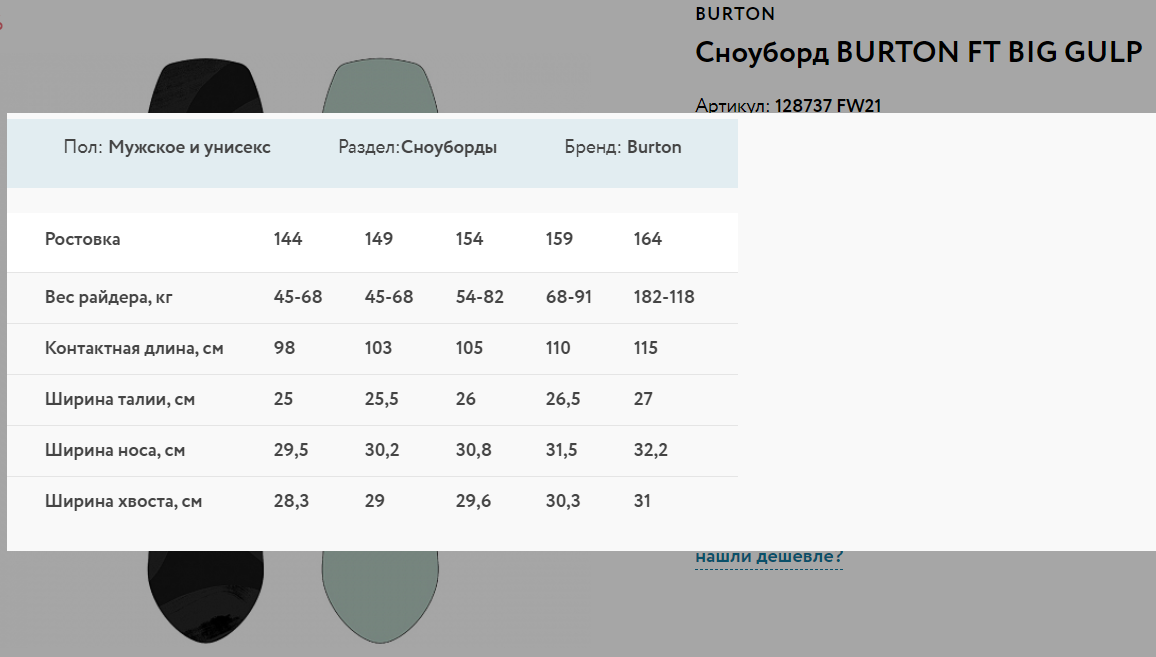The height and width of the screenshot is (657, 1156).
Task: Click contact length value '103'
Action: [x=378, y=348]
